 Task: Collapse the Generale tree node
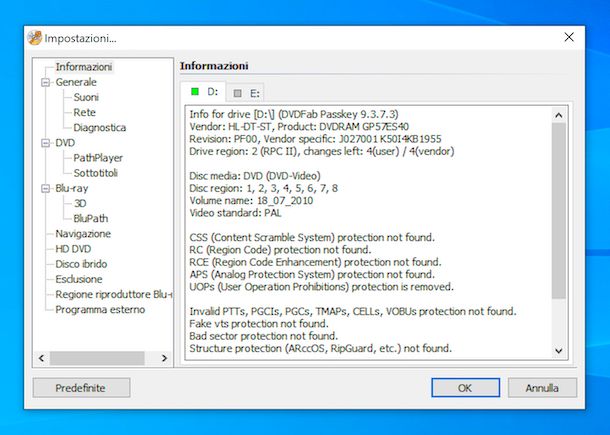(46, 82)
